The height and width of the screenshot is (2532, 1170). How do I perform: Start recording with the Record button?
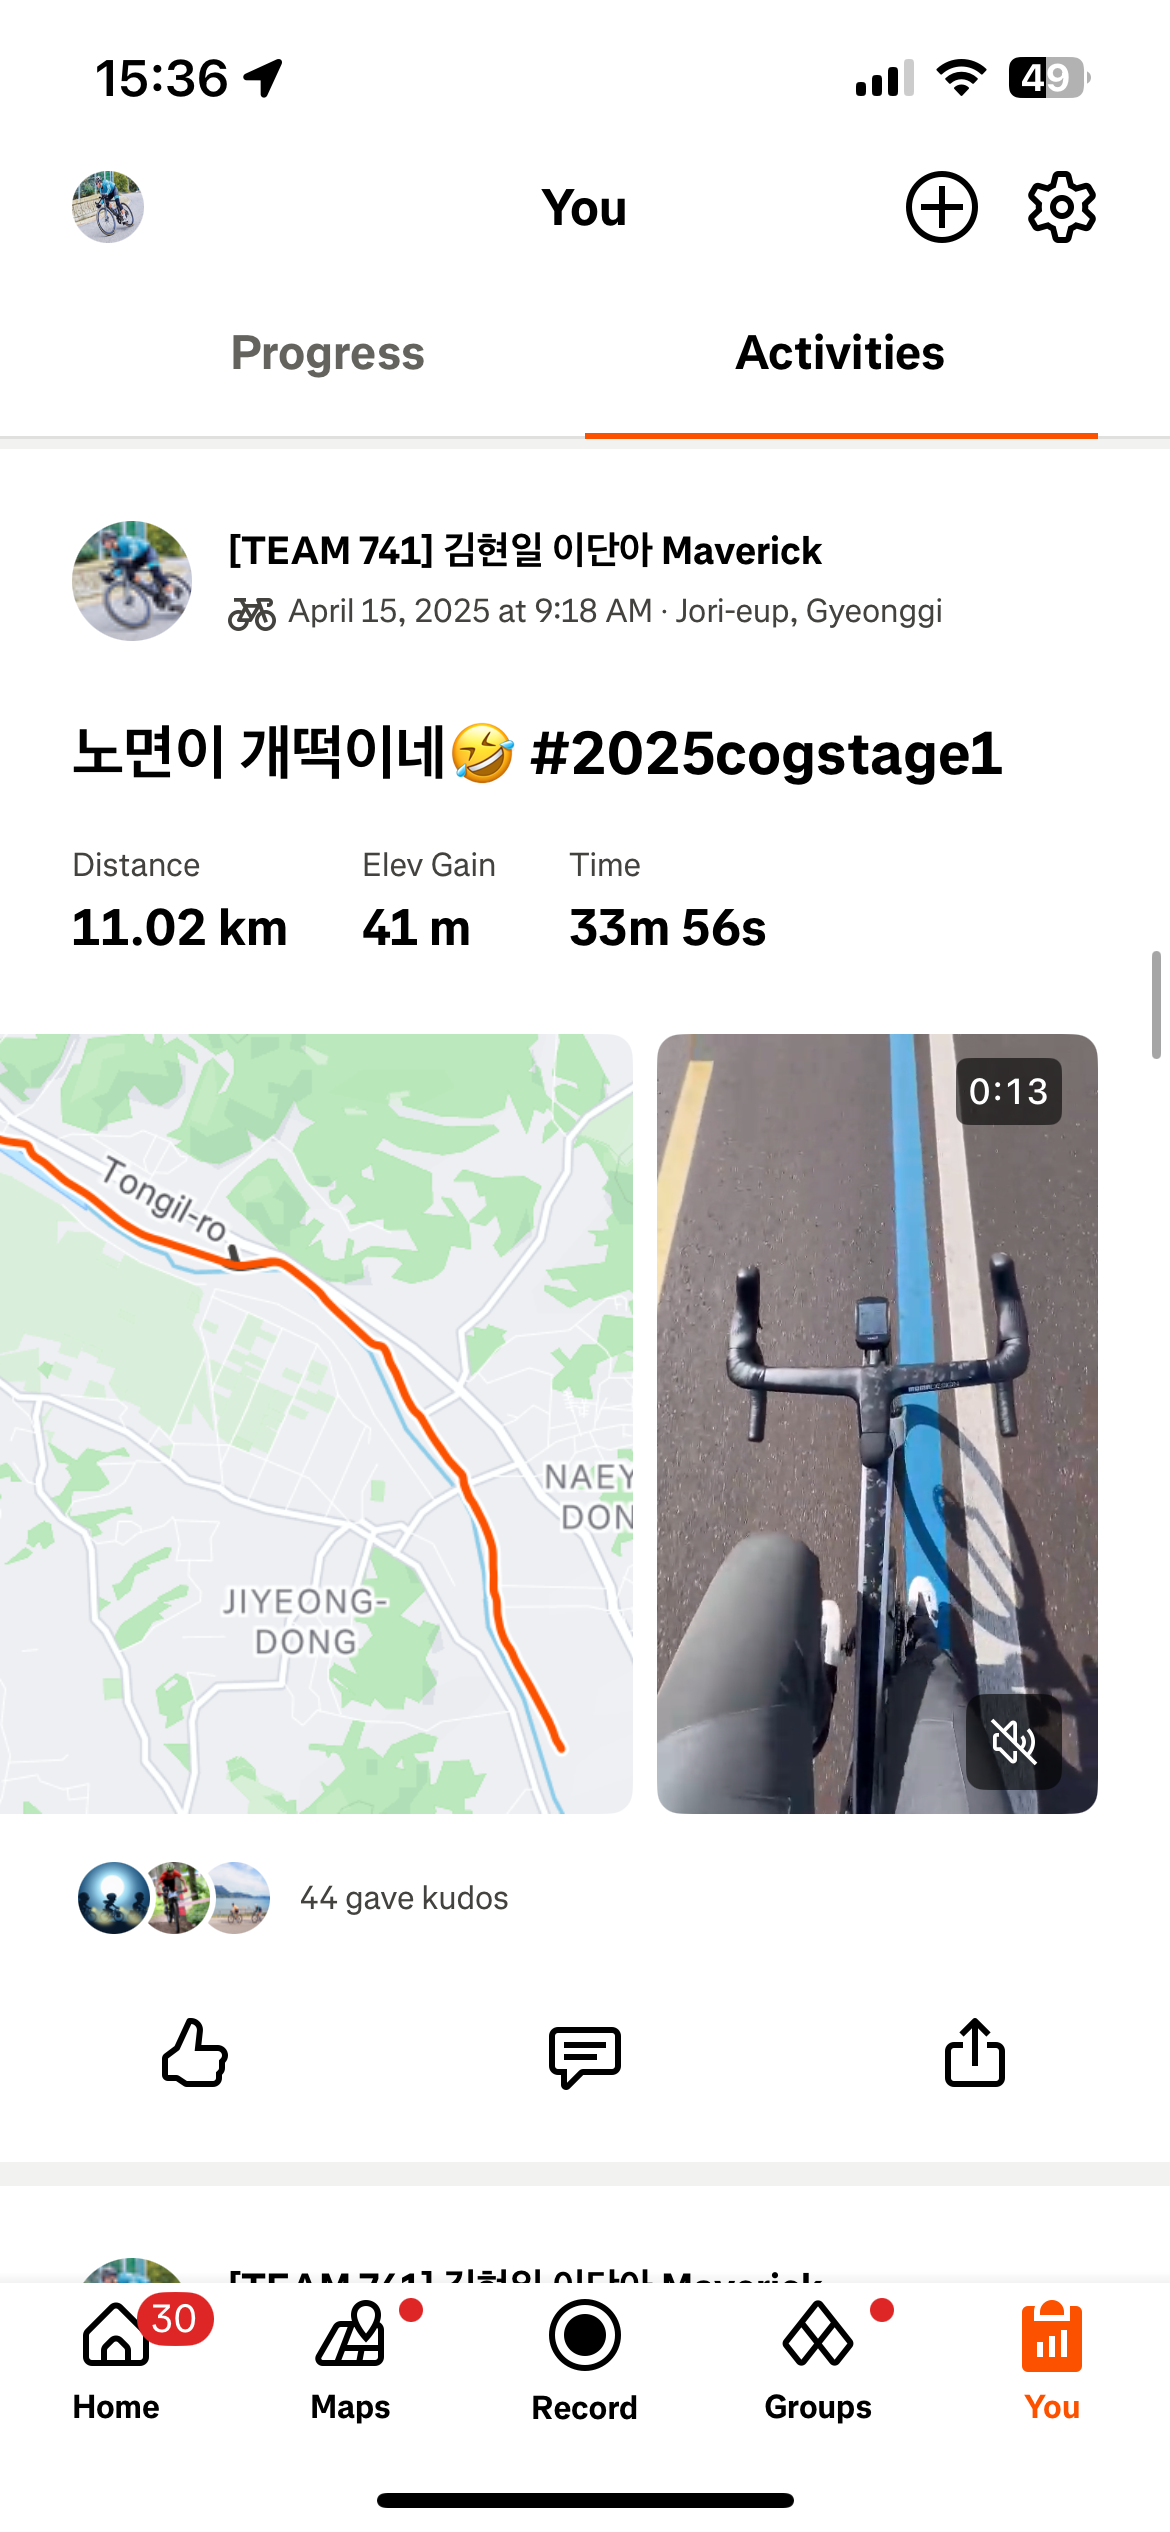pos(585,2361)
